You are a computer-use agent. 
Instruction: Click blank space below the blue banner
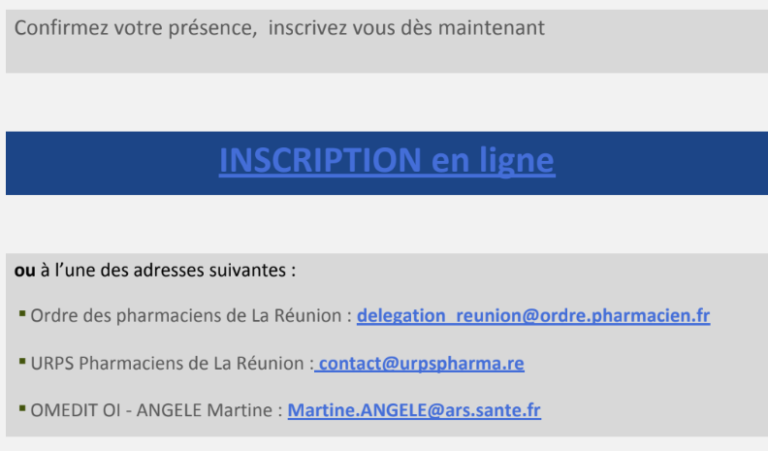click(387, 224)
